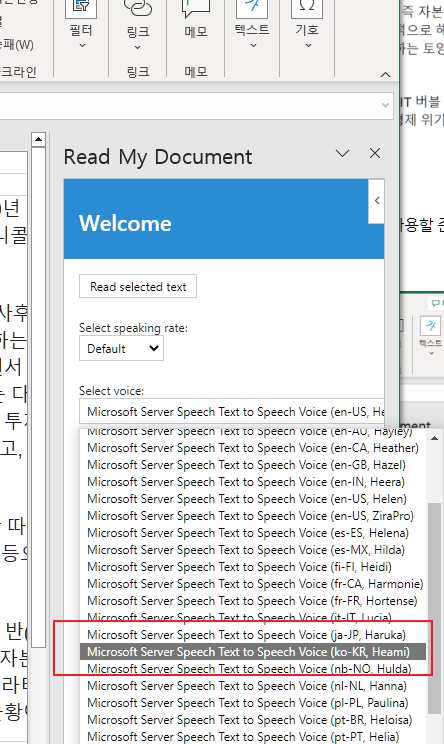The image size is (444, 744).
Task: Open Read My Document pane options chevron
Action: [342, 153]
